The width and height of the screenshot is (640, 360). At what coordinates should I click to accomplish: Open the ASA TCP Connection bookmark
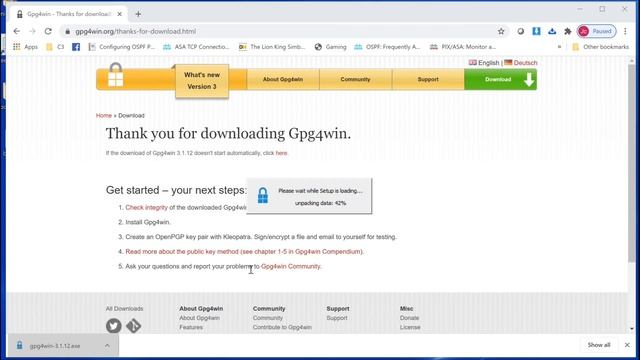(x=196, y=47)
